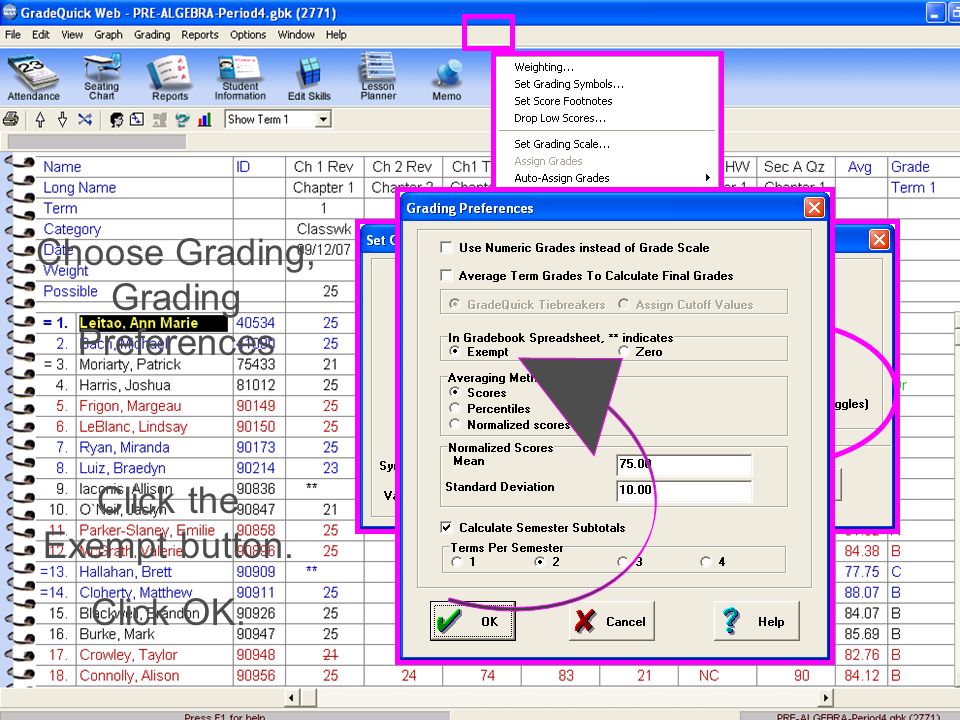Viewport: 960px width, 720px height.
Task: Select Percentiles averaging method
Action: point(454,408)
